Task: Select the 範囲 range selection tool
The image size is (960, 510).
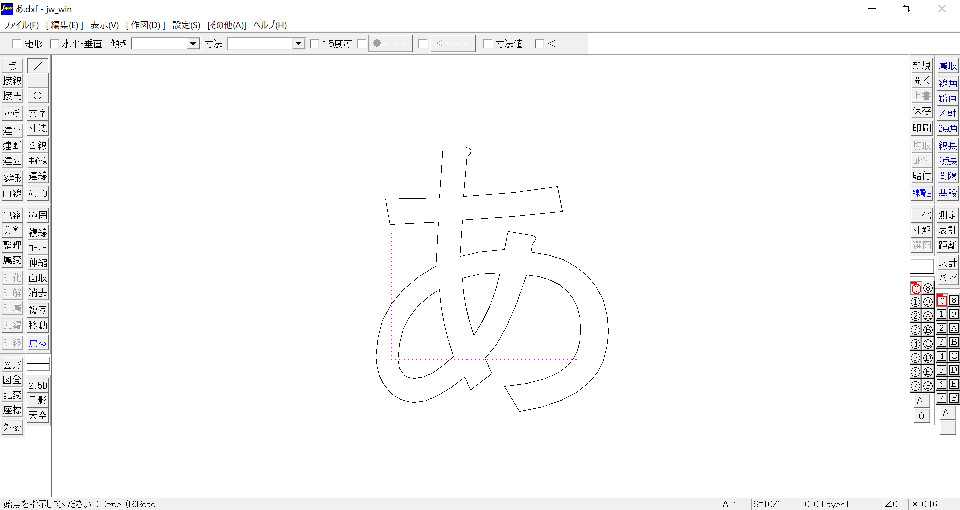Action: click(38, 215)
